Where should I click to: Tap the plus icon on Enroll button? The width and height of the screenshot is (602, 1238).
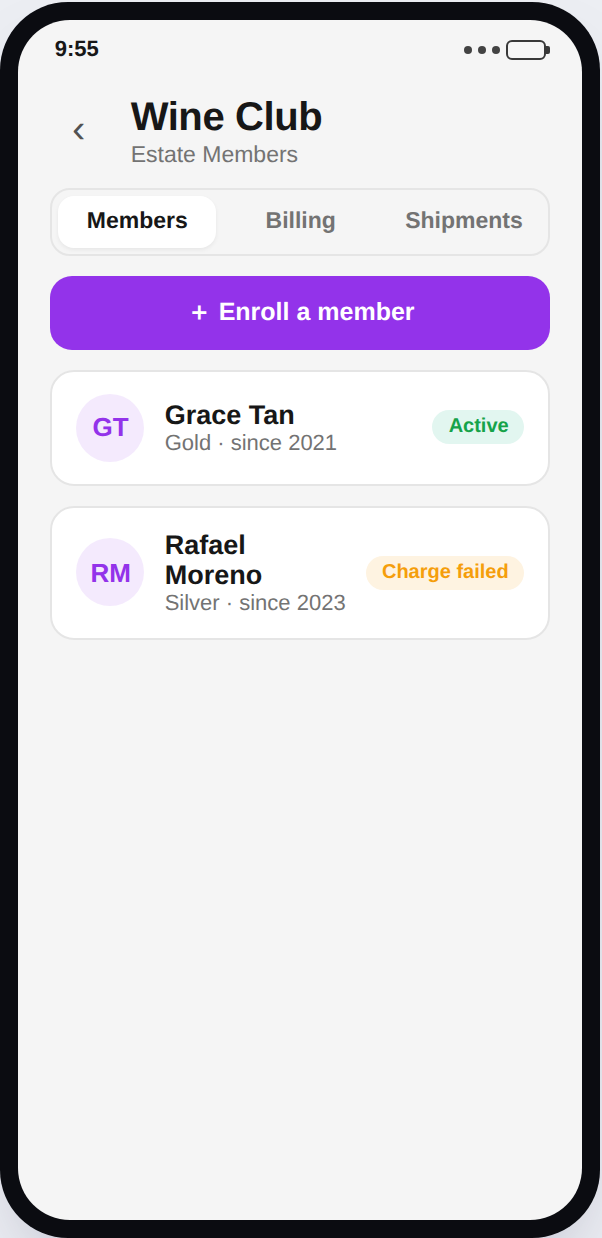(x=199, y=313)
